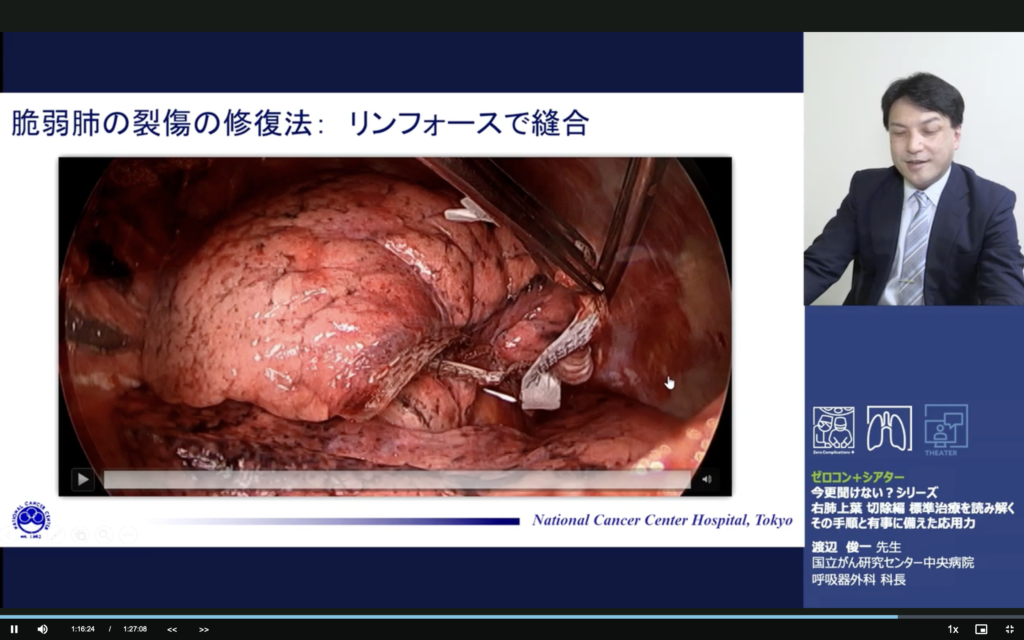The width and height of the screenshot is (1024, 640).
Task: Click the Zero Complications surgeon icon
Action: click(x=833, y=429)
